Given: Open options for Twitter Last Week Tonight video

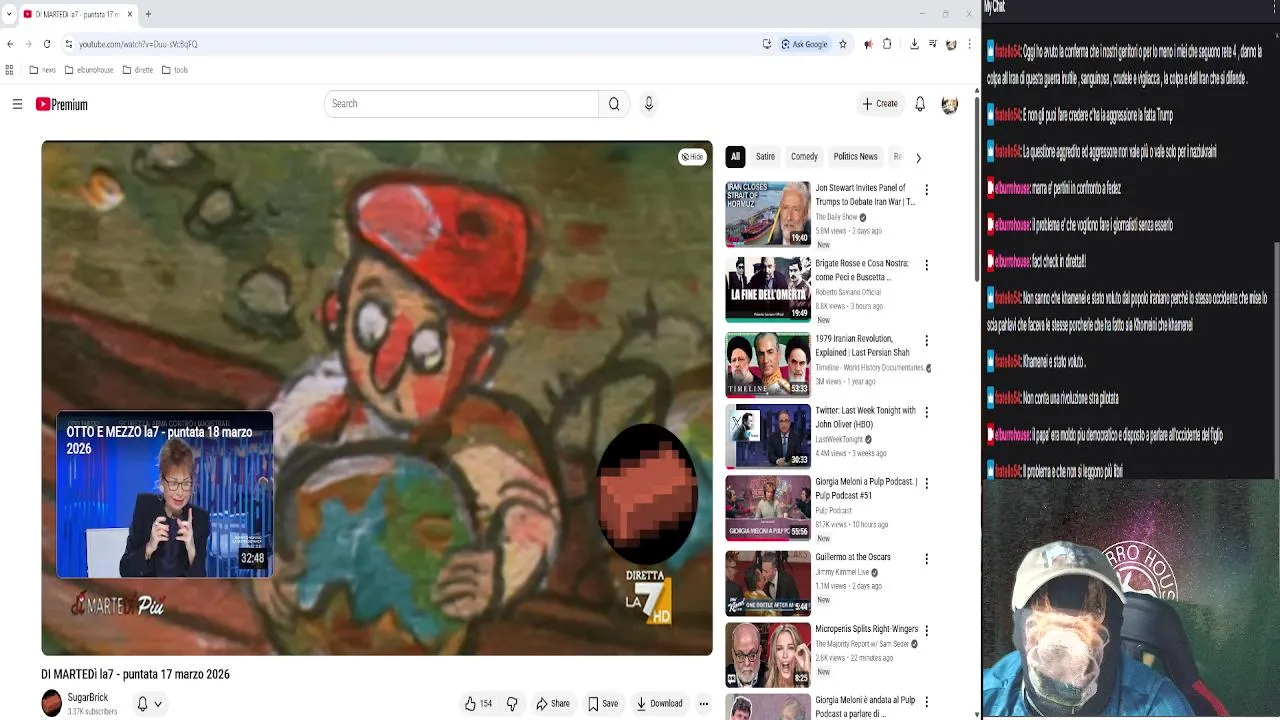Looking at the screenshot, I should (x=926, y=412).
